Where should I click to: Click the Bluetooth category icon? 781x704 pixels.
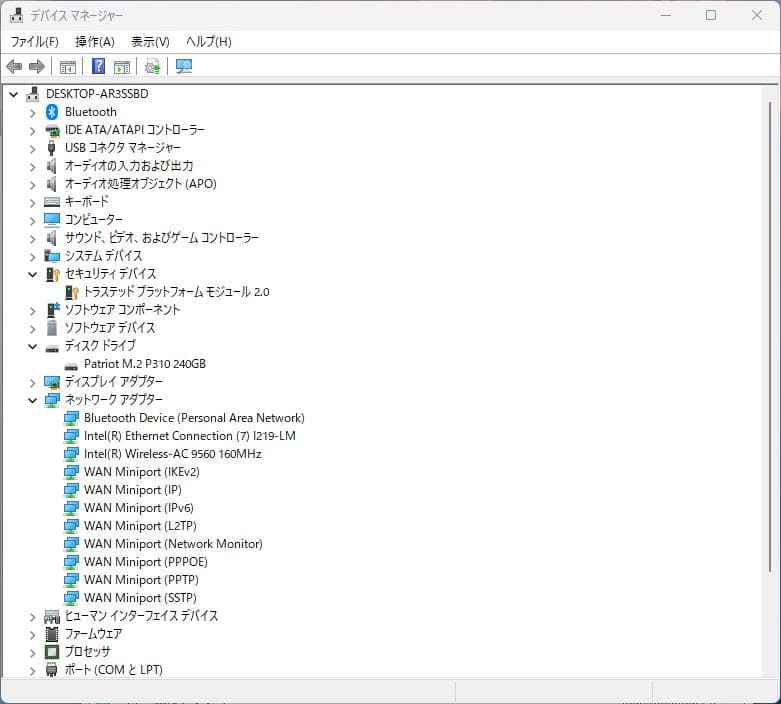coord(52,112)
